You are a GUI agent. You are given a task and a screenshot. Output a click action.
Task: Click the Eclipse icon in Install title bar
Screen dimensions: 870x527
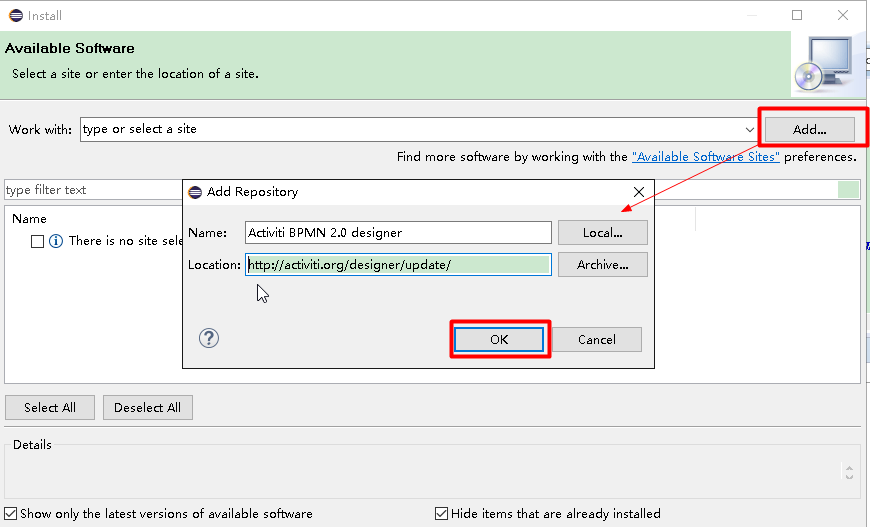coord(16,16)
